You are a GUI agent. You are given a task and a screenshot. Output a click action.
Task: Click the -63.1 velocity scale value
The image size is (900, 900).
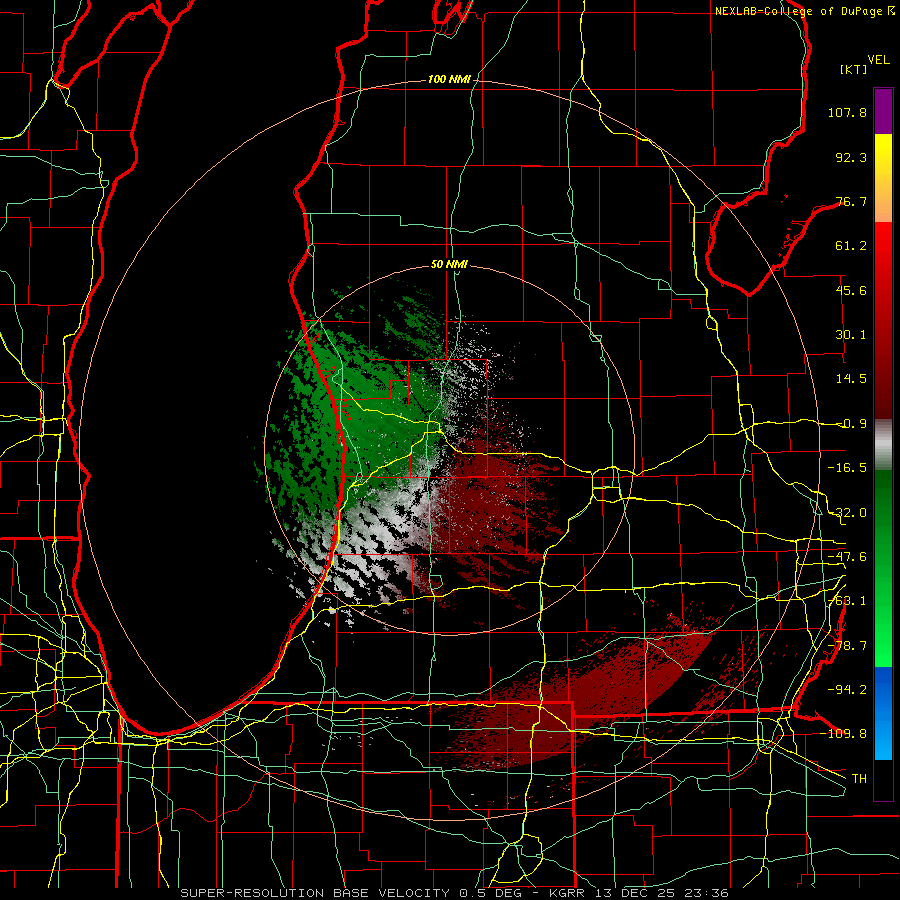(x=847, y=601)
